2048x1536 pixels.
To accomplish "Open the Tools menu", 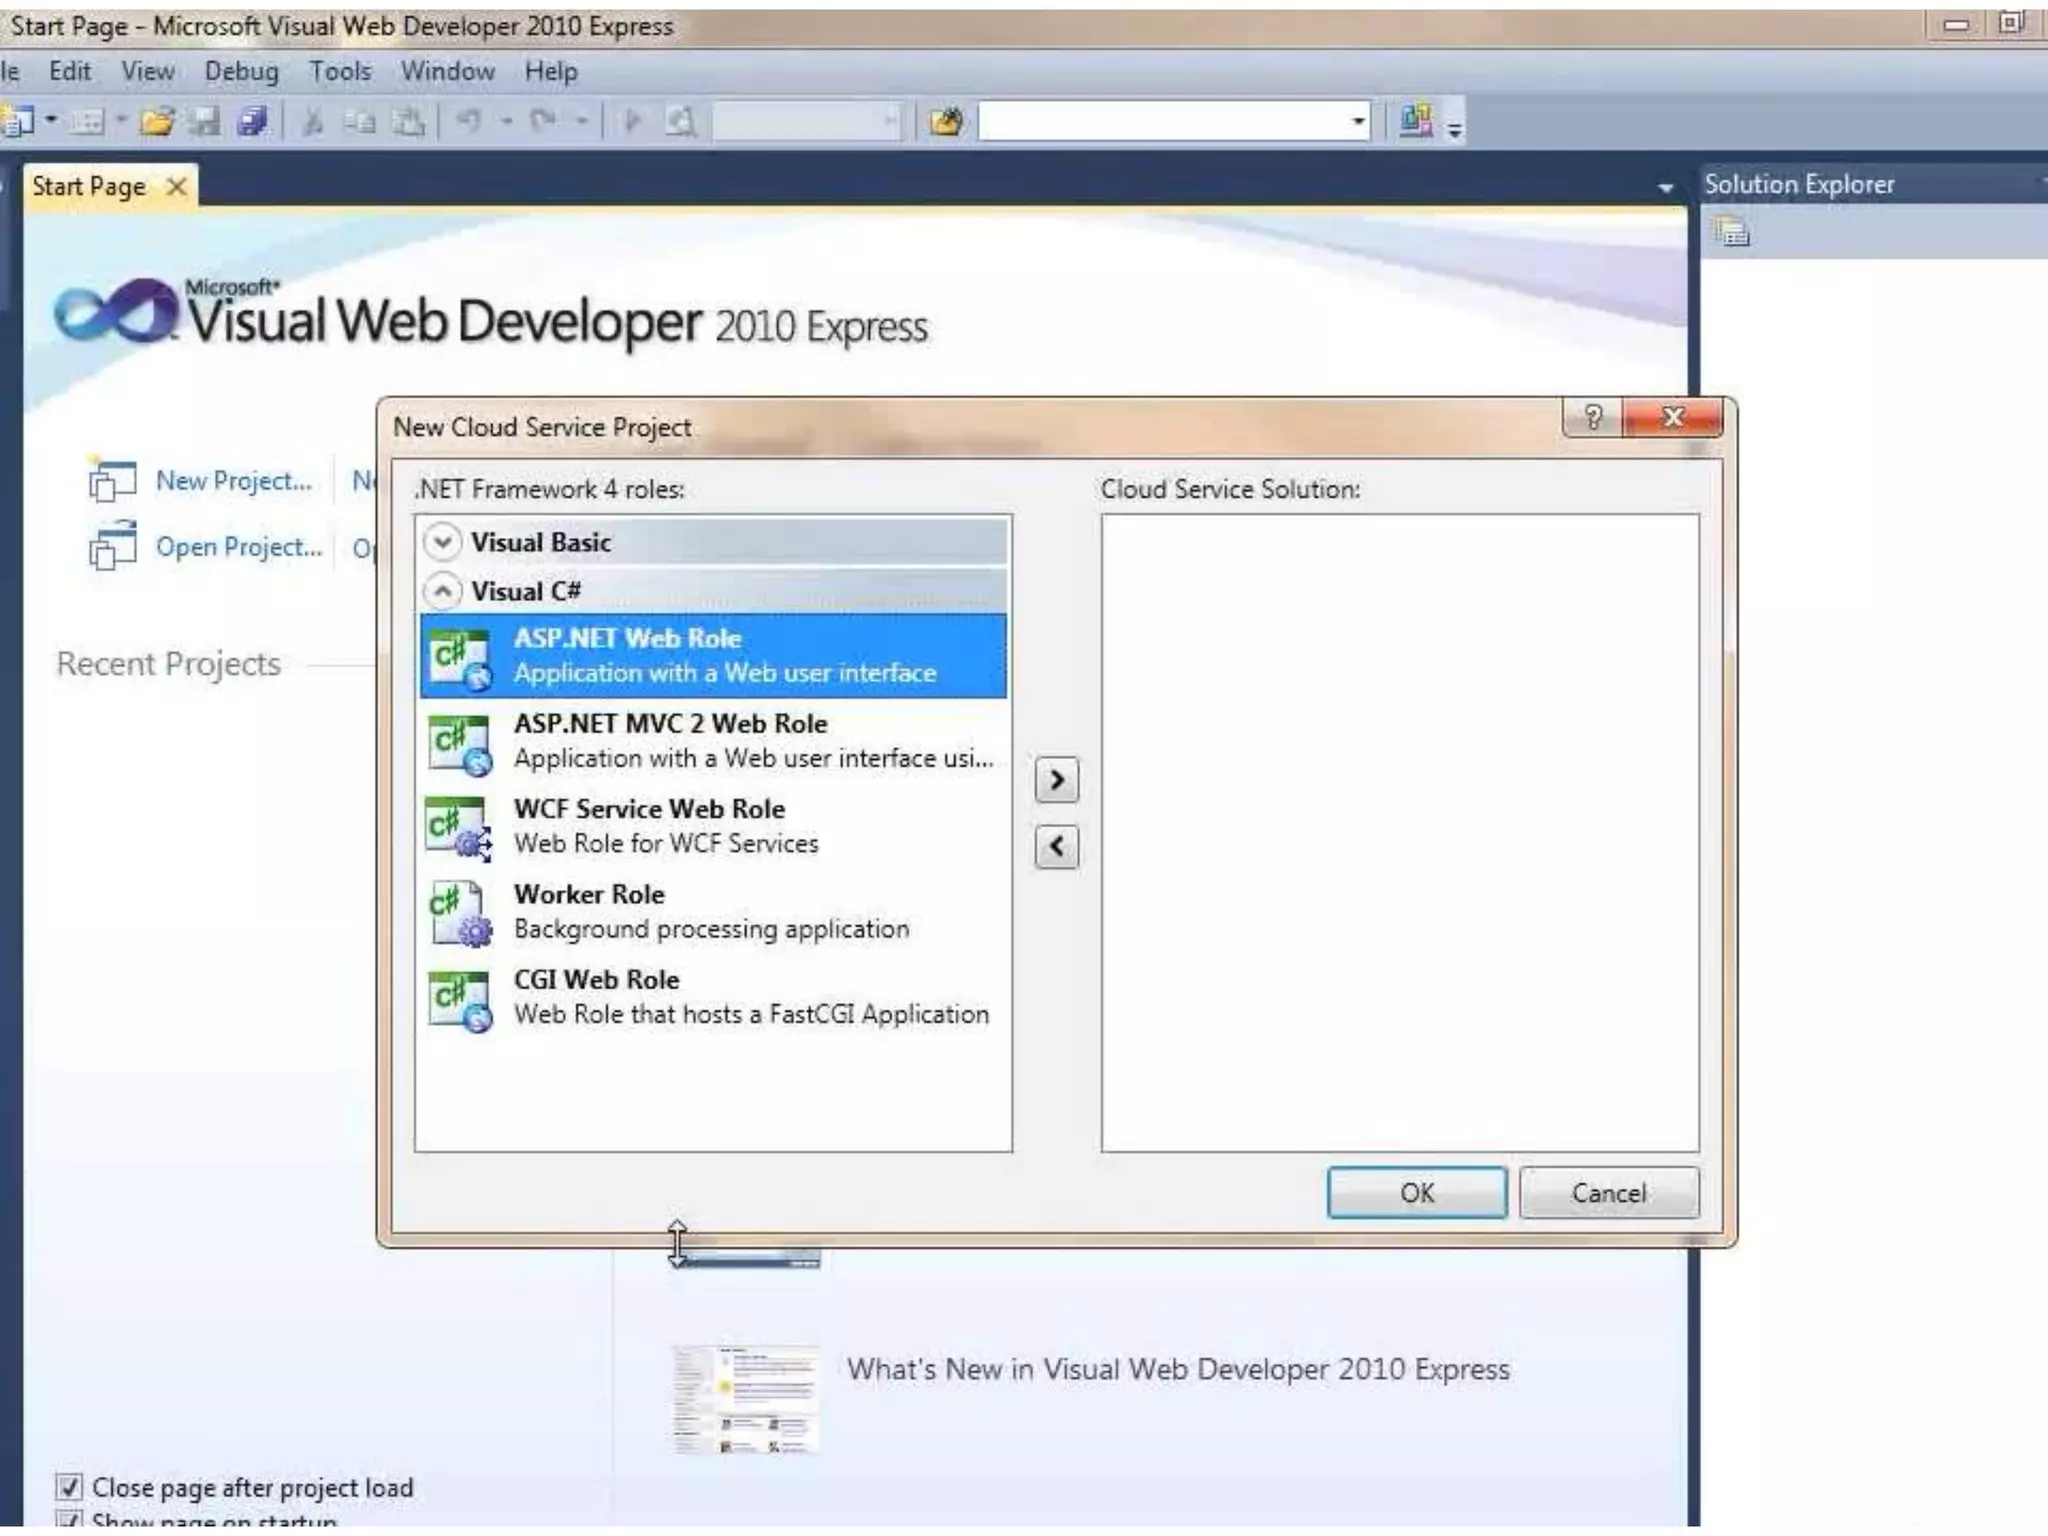I will click(x=340, y=71).
